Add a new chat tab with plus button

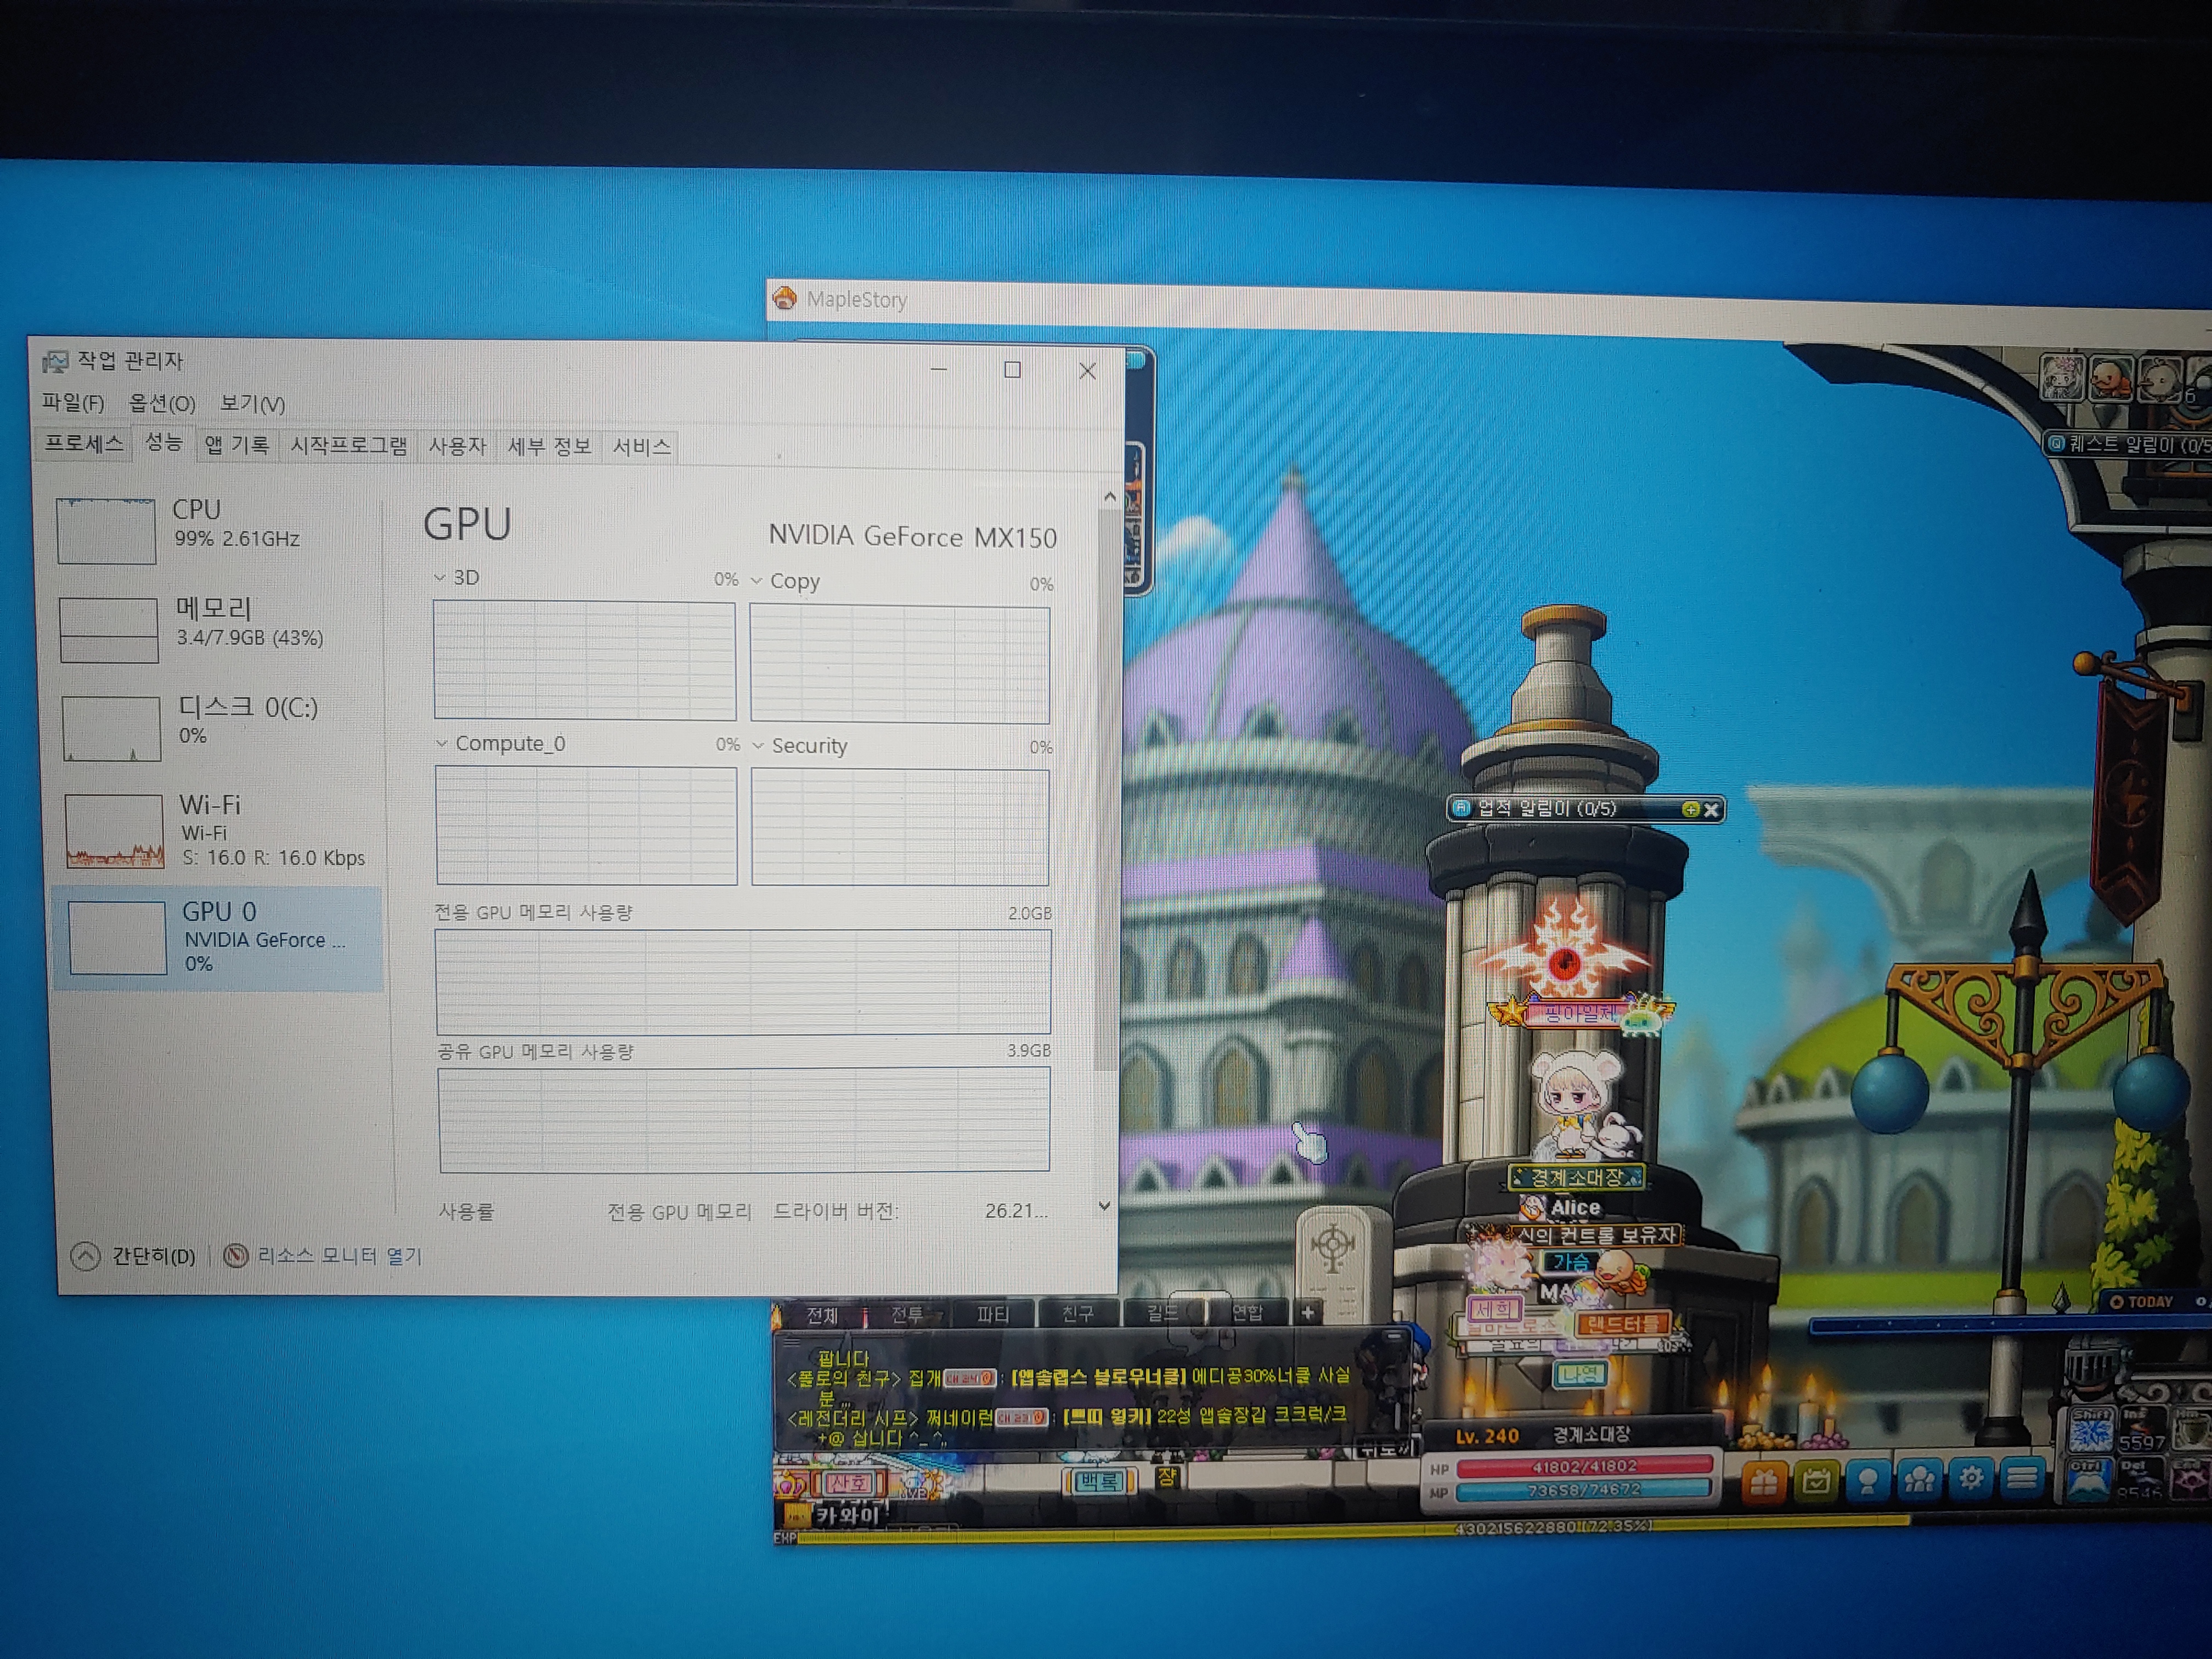tap(1307, 1313)
